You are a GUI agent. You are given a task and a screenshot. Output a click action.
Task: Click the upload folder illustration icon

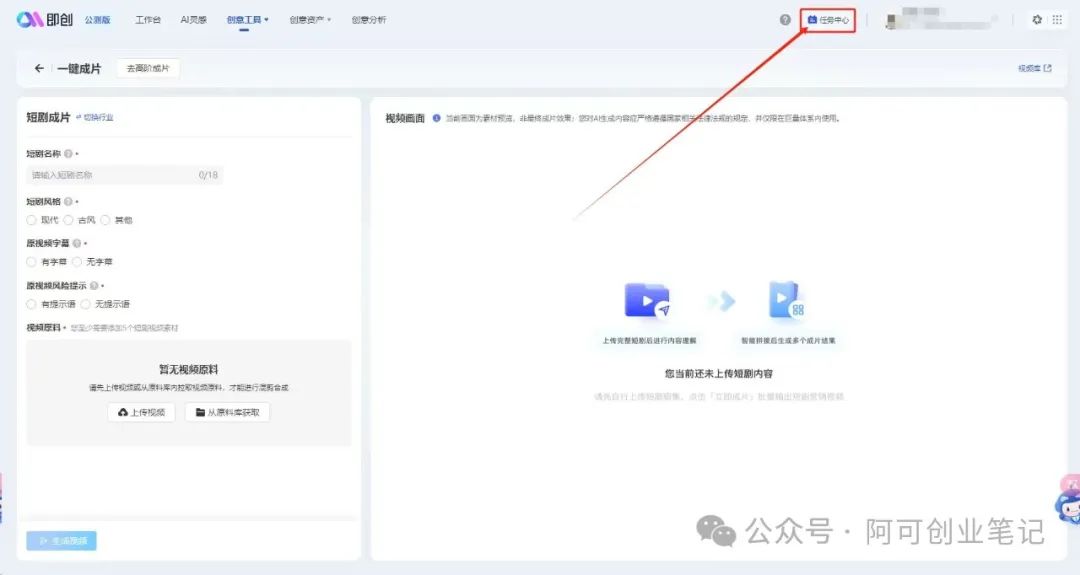click(647, 301)
